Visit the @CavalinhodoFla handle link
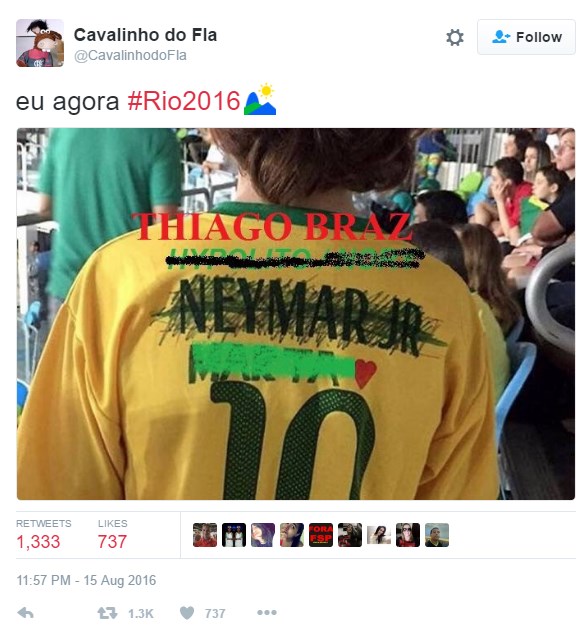This screenshot has height=637, width=583. pyautogui.click(x=130, y=55)
